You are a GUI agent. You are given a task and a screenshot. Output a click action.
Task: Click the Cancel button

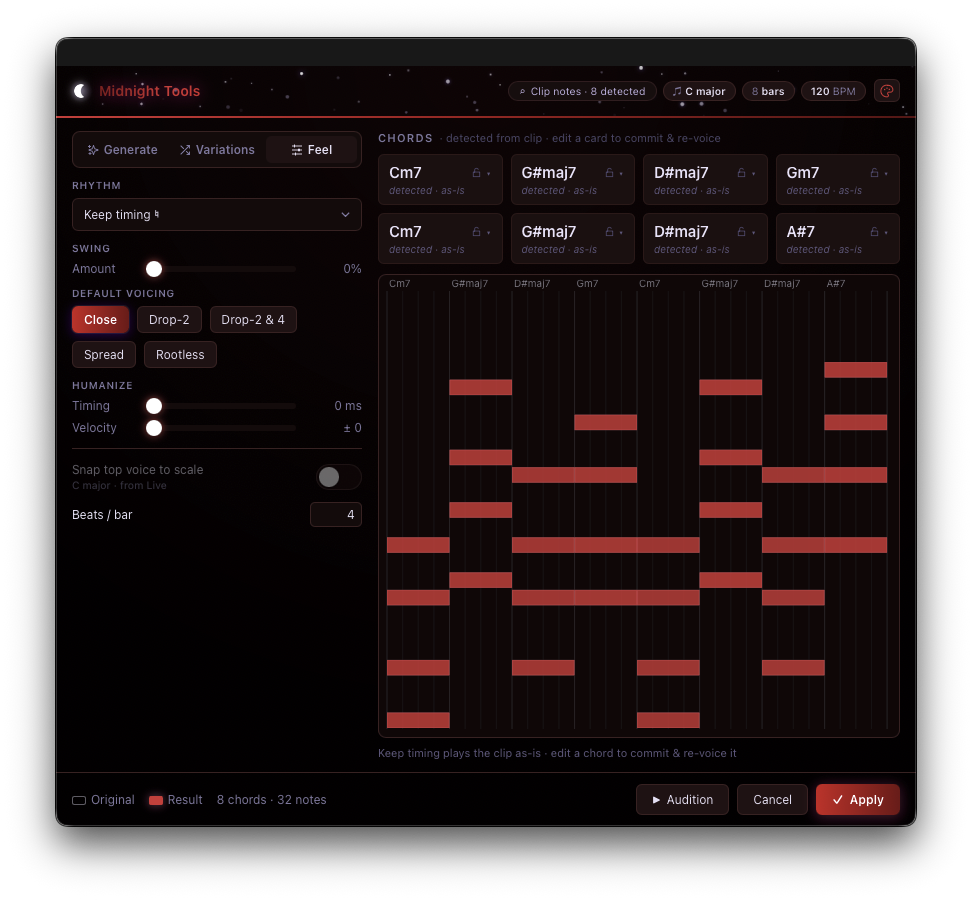(x=772, y=800)
